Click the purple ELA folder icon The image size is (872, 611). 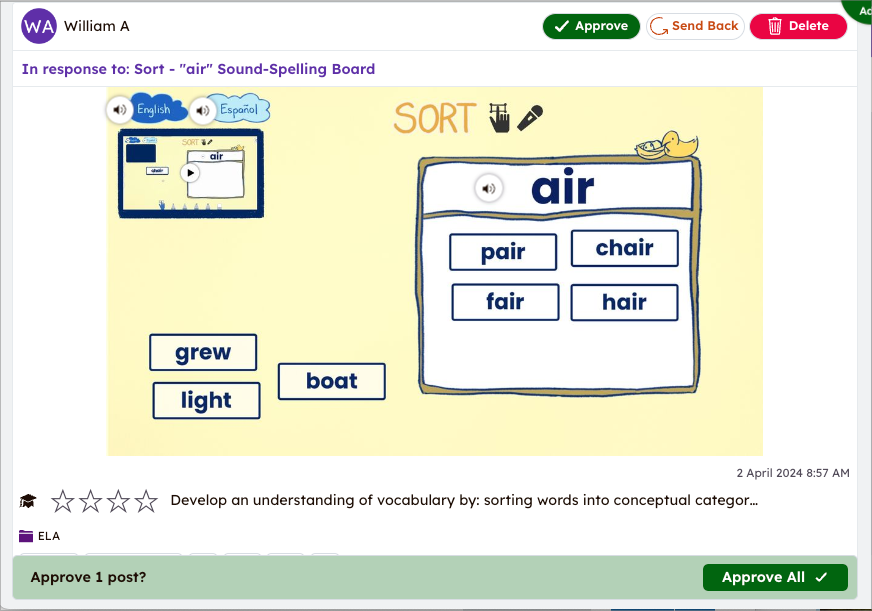pos(22,535)
